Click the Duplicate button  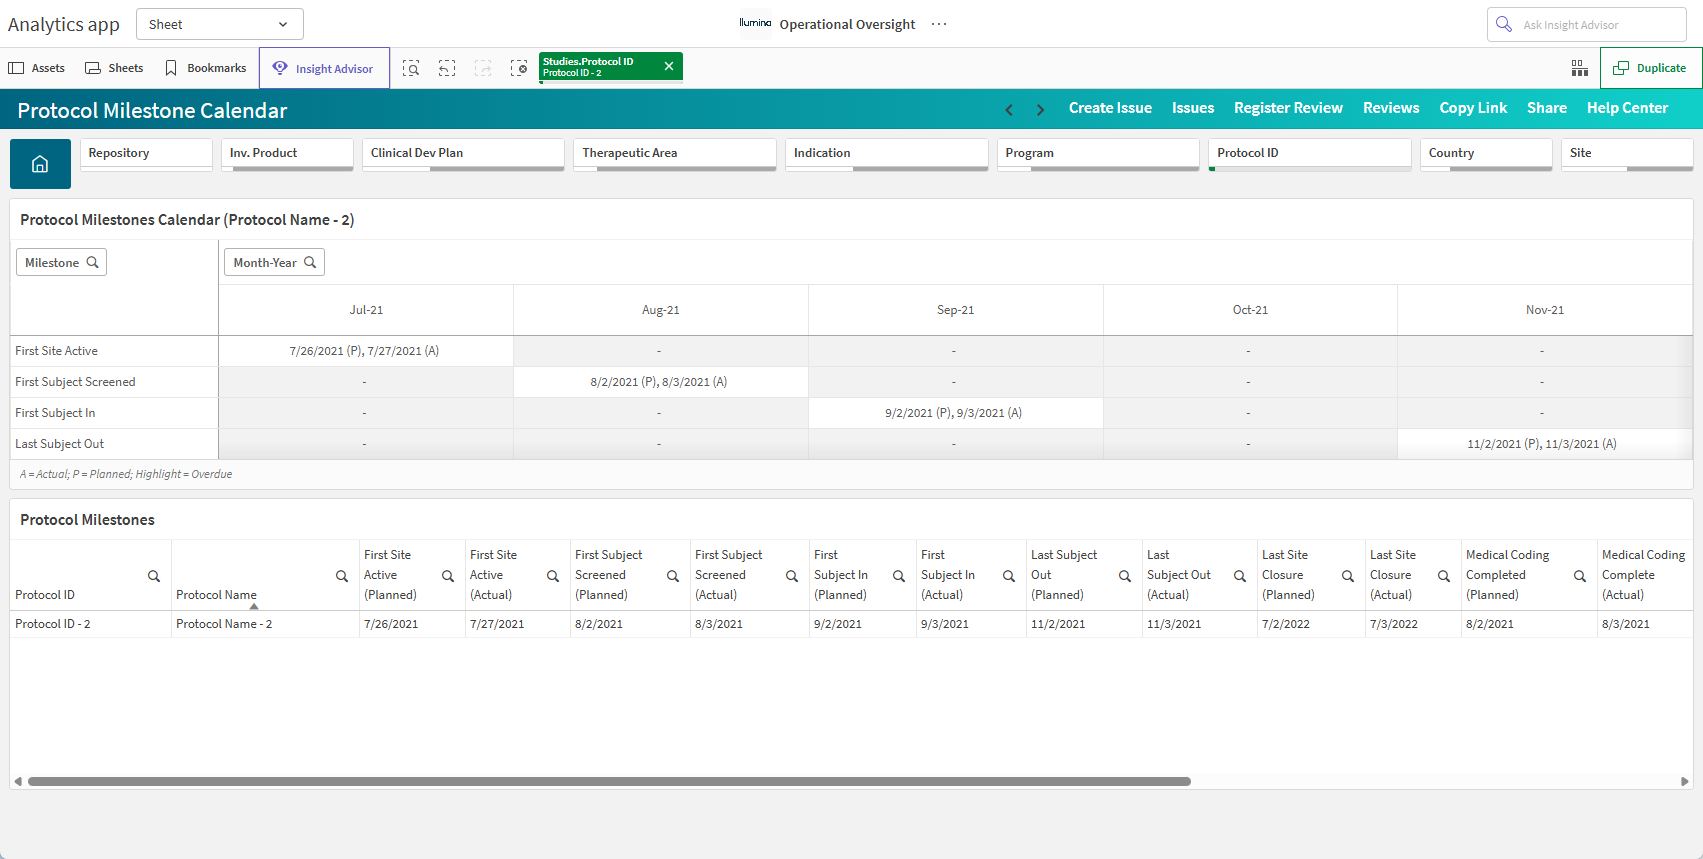(1651, 68)
